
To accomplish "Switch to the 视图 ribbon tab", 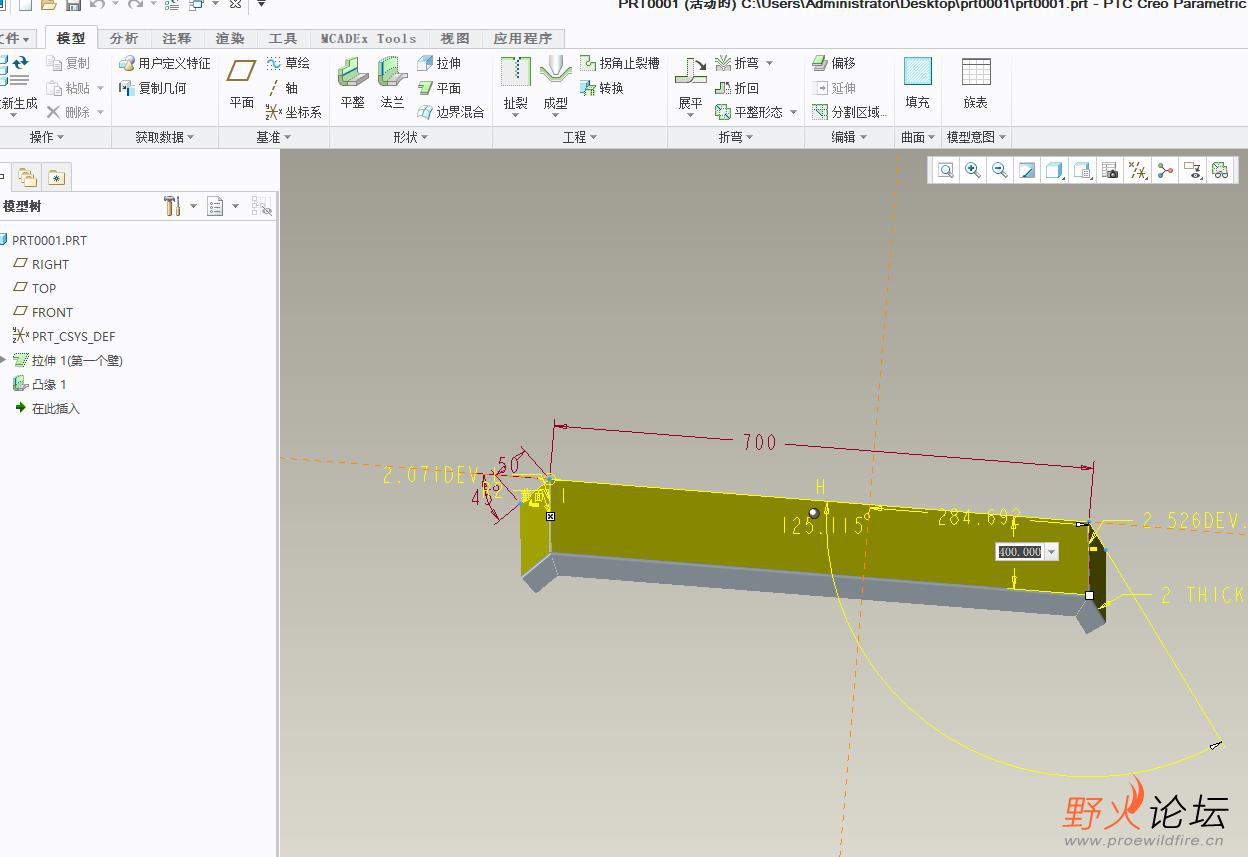I will [455, 38].
